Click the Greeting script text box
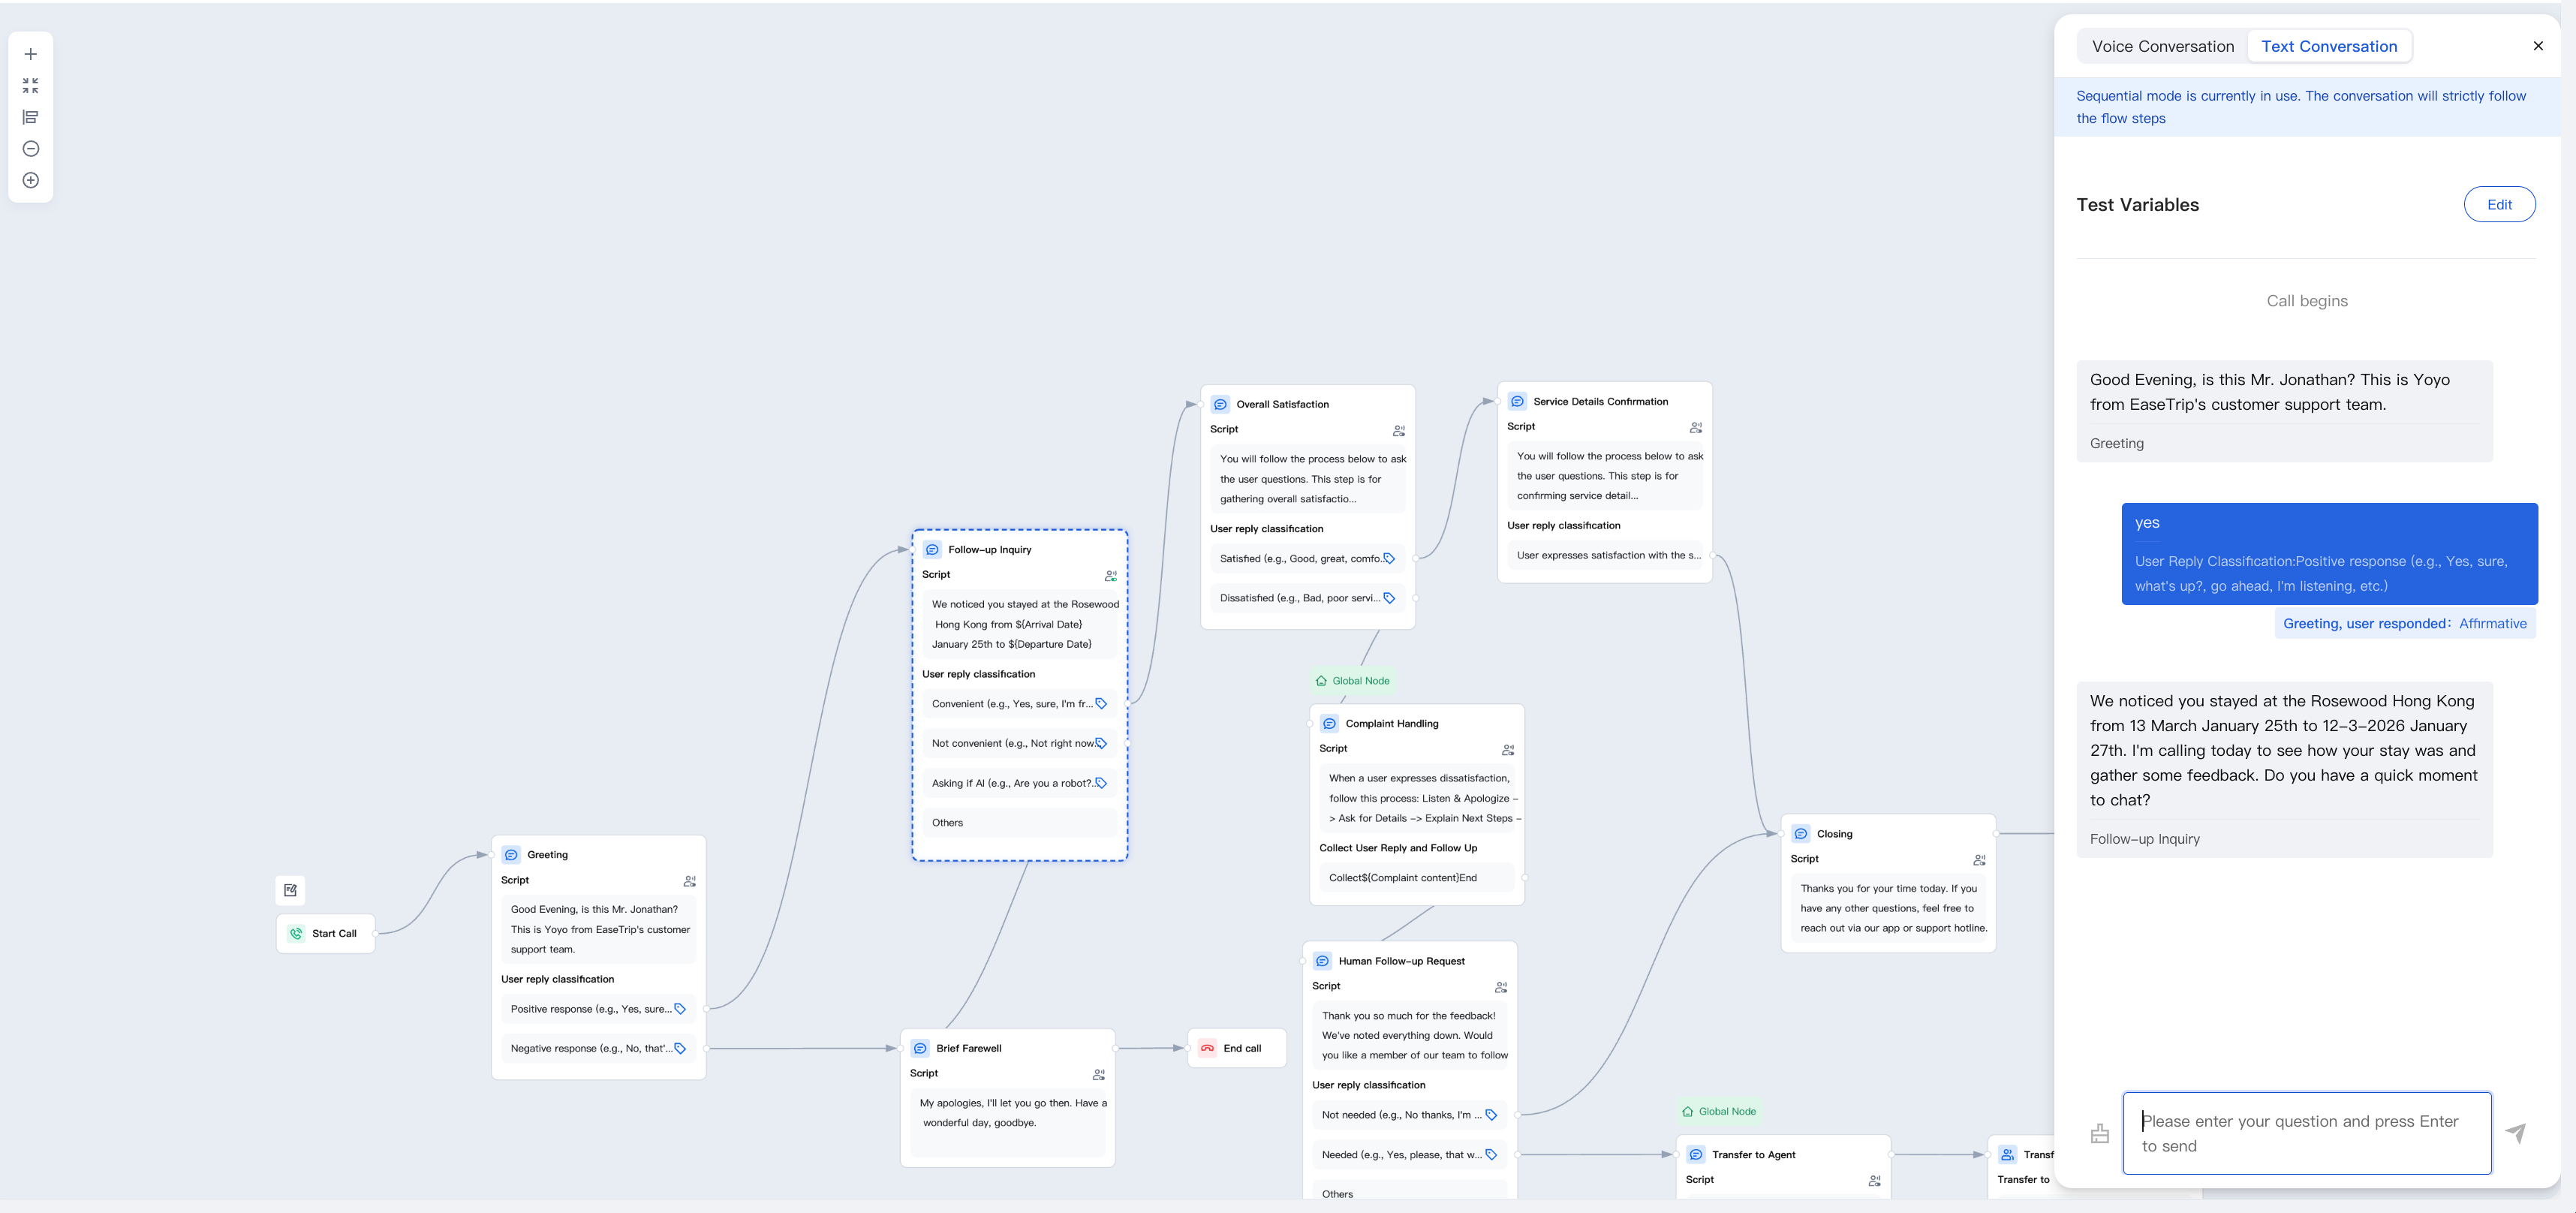2576x1213 pixels. 598,929
